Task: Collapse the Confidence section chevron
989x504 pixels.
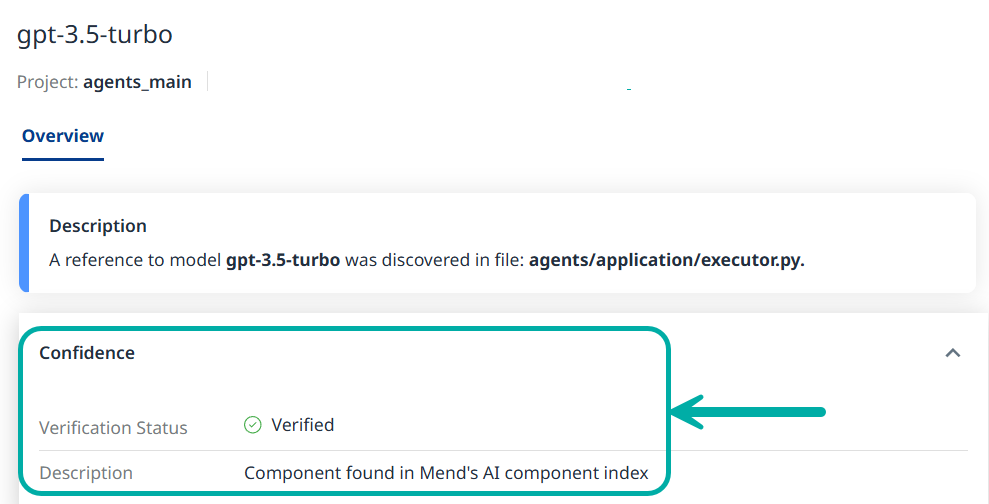Action: click(x=952, y=353)
